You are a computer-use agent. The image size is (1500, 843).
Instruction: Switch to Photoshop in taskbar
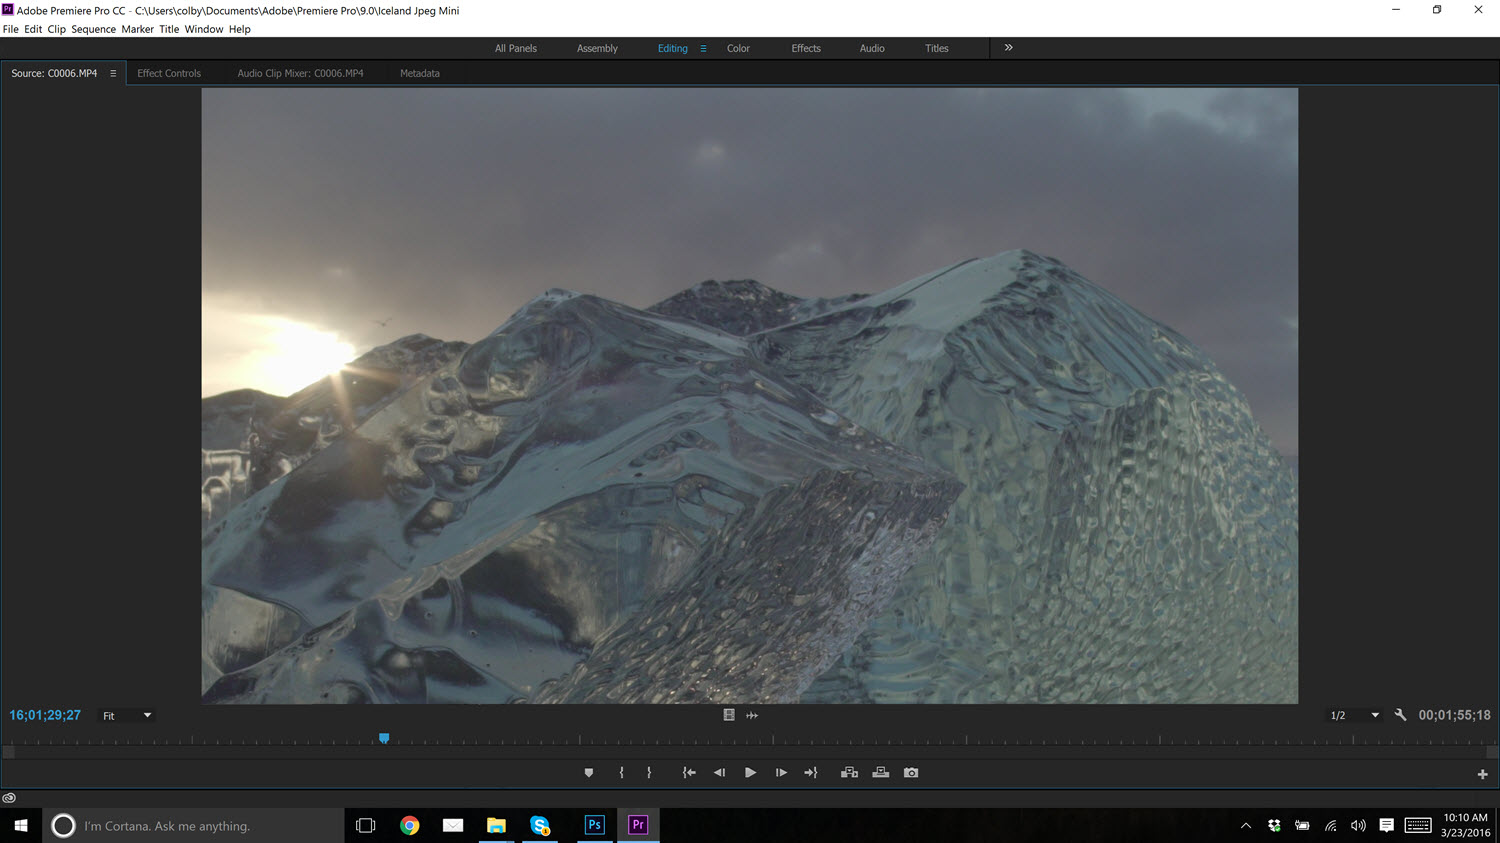tap(594, 826)
